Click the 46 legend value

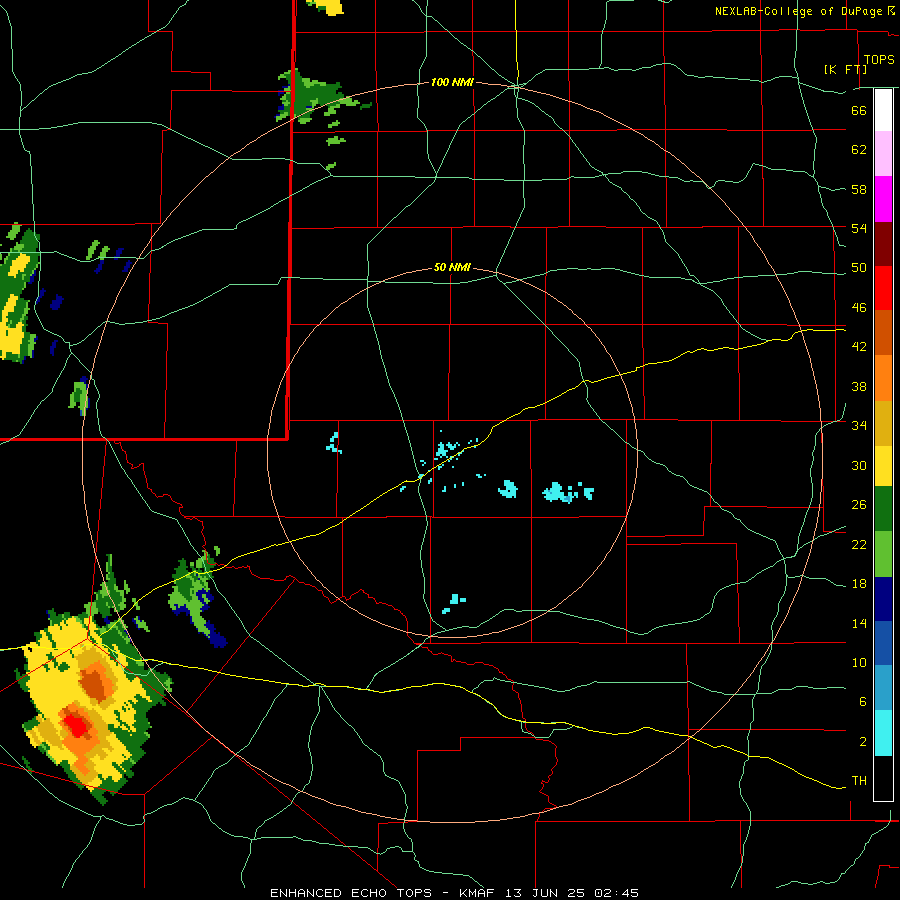[859, 307]
